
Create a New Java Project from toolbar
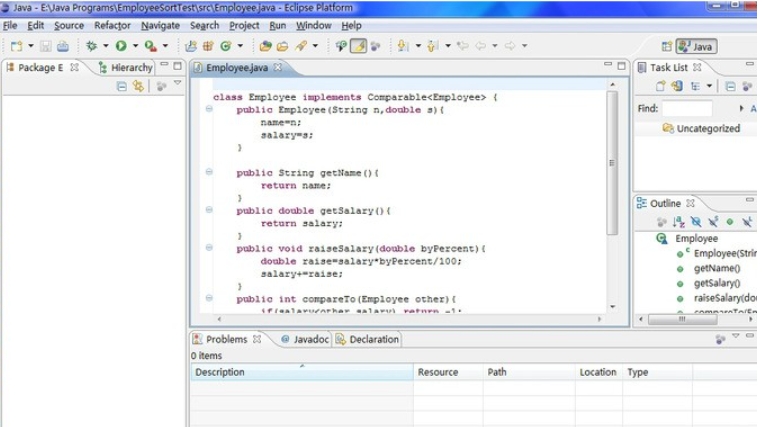coord(191,46)
